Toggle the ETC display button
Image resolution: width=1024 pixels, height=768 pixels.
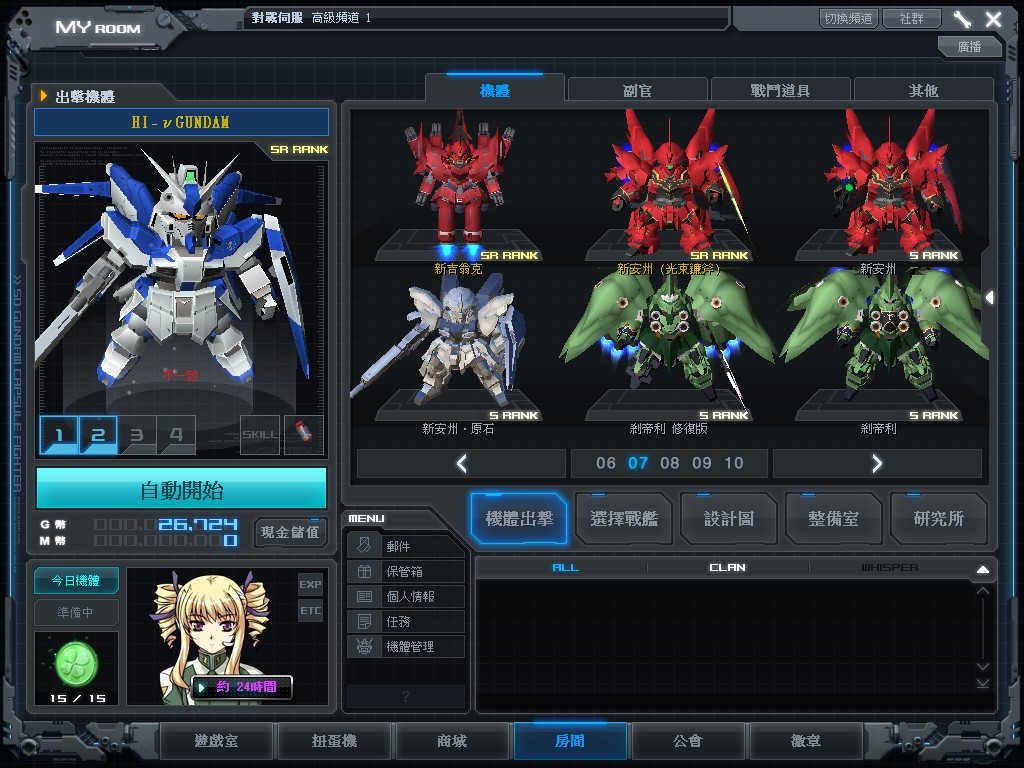tap(310, 610)
